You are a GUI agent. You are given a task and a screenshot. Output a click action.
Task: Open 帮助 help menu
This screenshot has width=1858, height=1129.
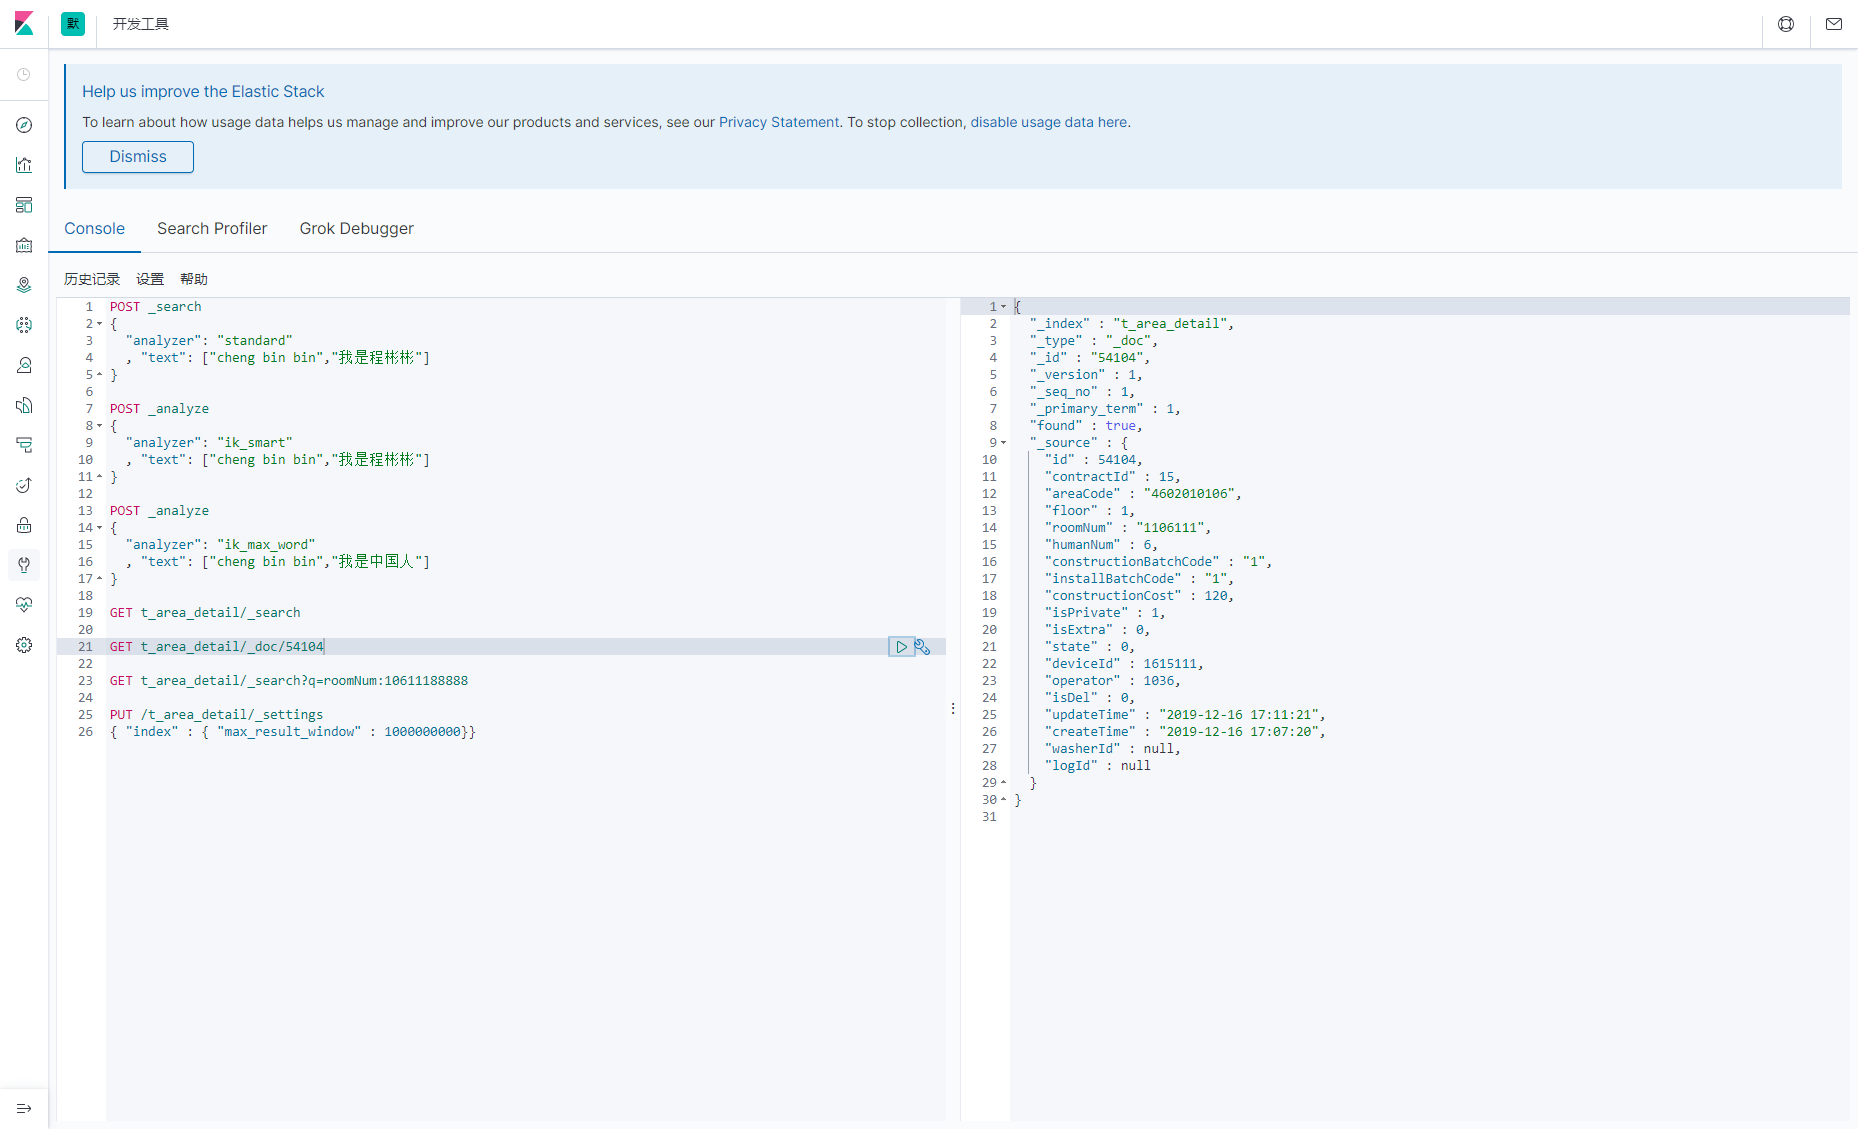point(194,279)
